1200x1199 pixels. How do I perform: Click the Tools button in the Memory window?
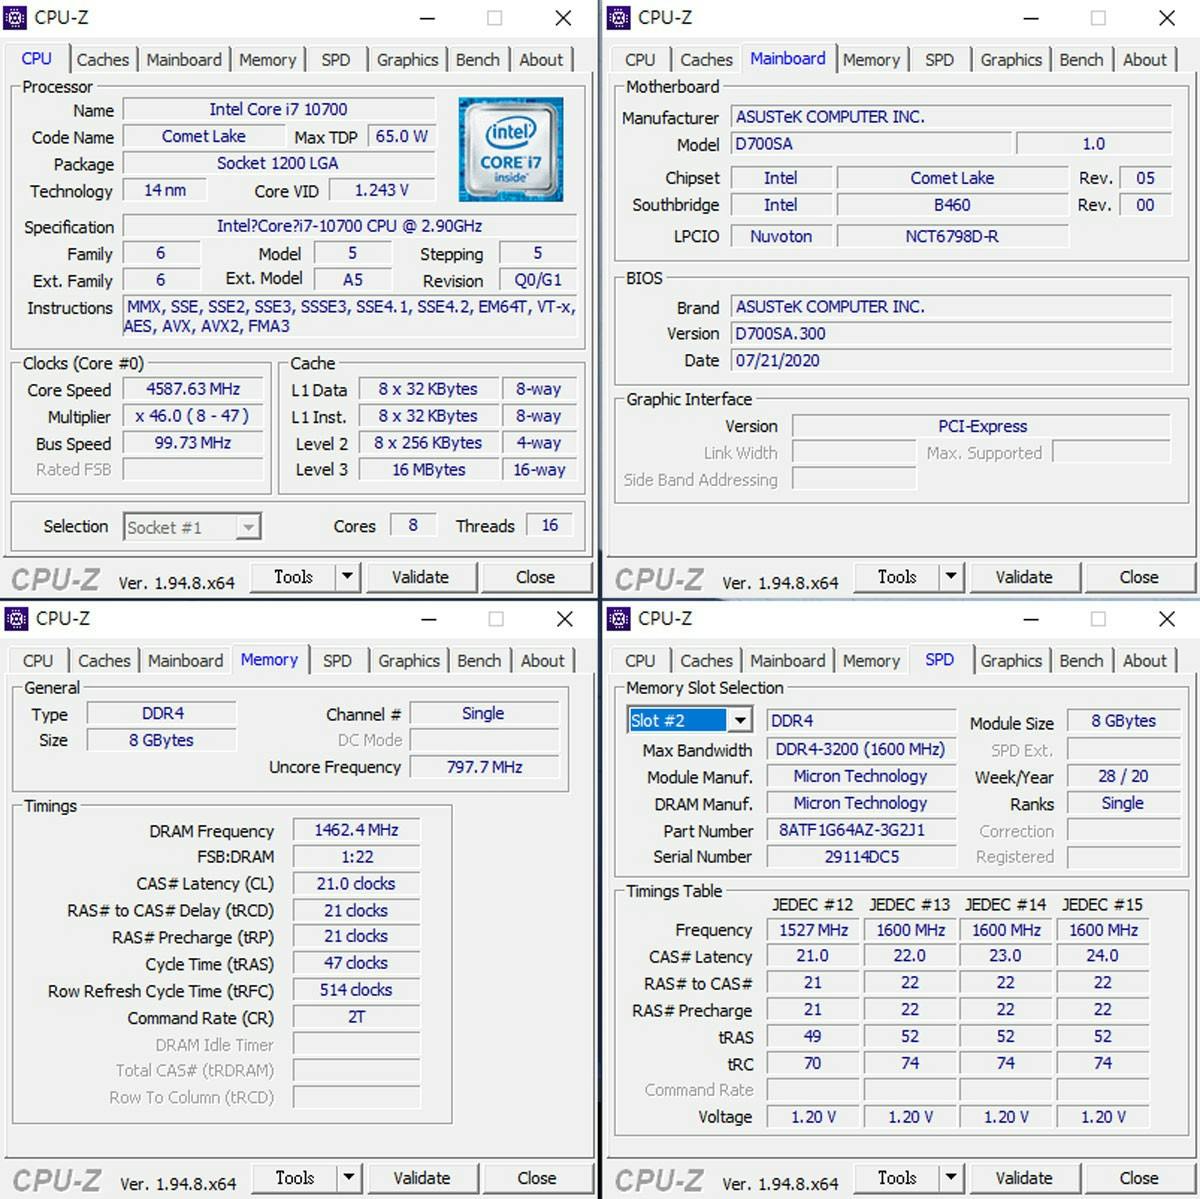pos(294,1177)
